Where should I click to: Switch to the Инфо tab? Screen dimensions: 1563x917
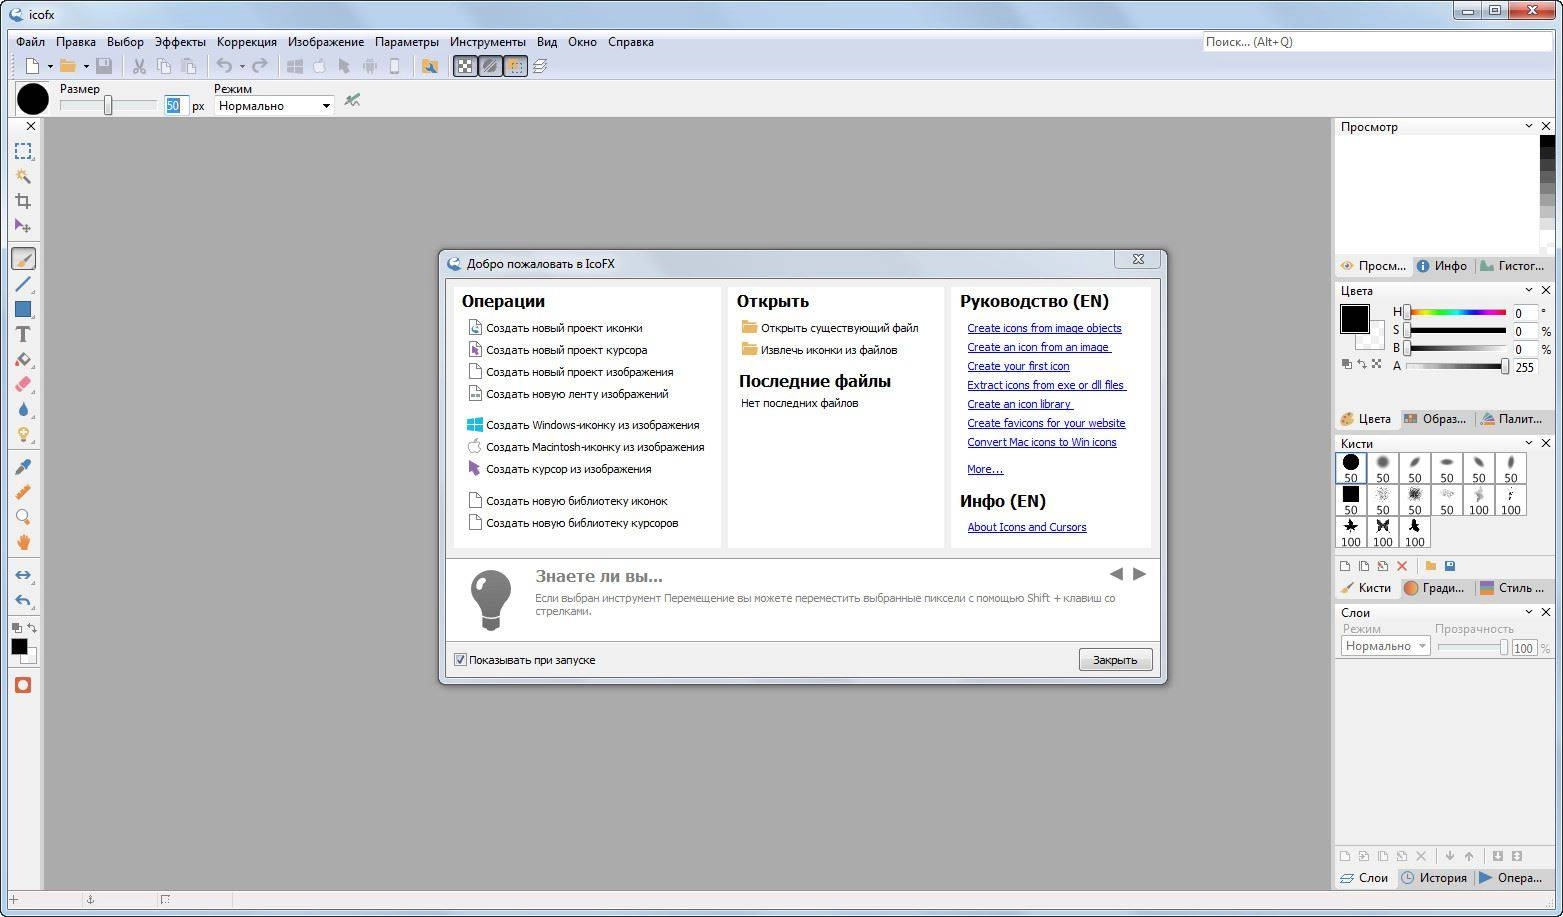click(x=1442, y=265)
